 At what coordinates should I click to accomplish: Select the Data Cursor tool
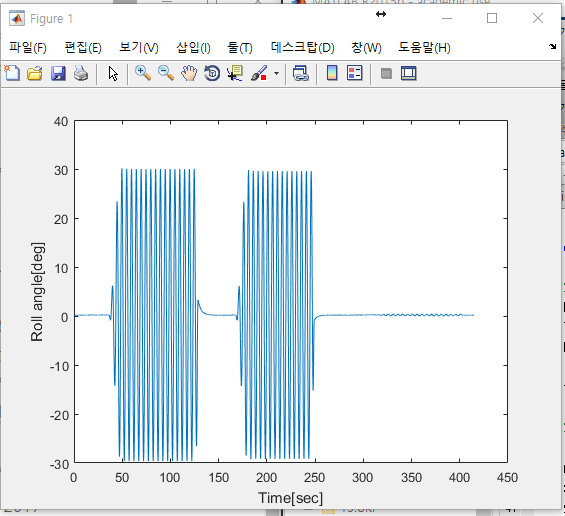[x=235, y=73]
